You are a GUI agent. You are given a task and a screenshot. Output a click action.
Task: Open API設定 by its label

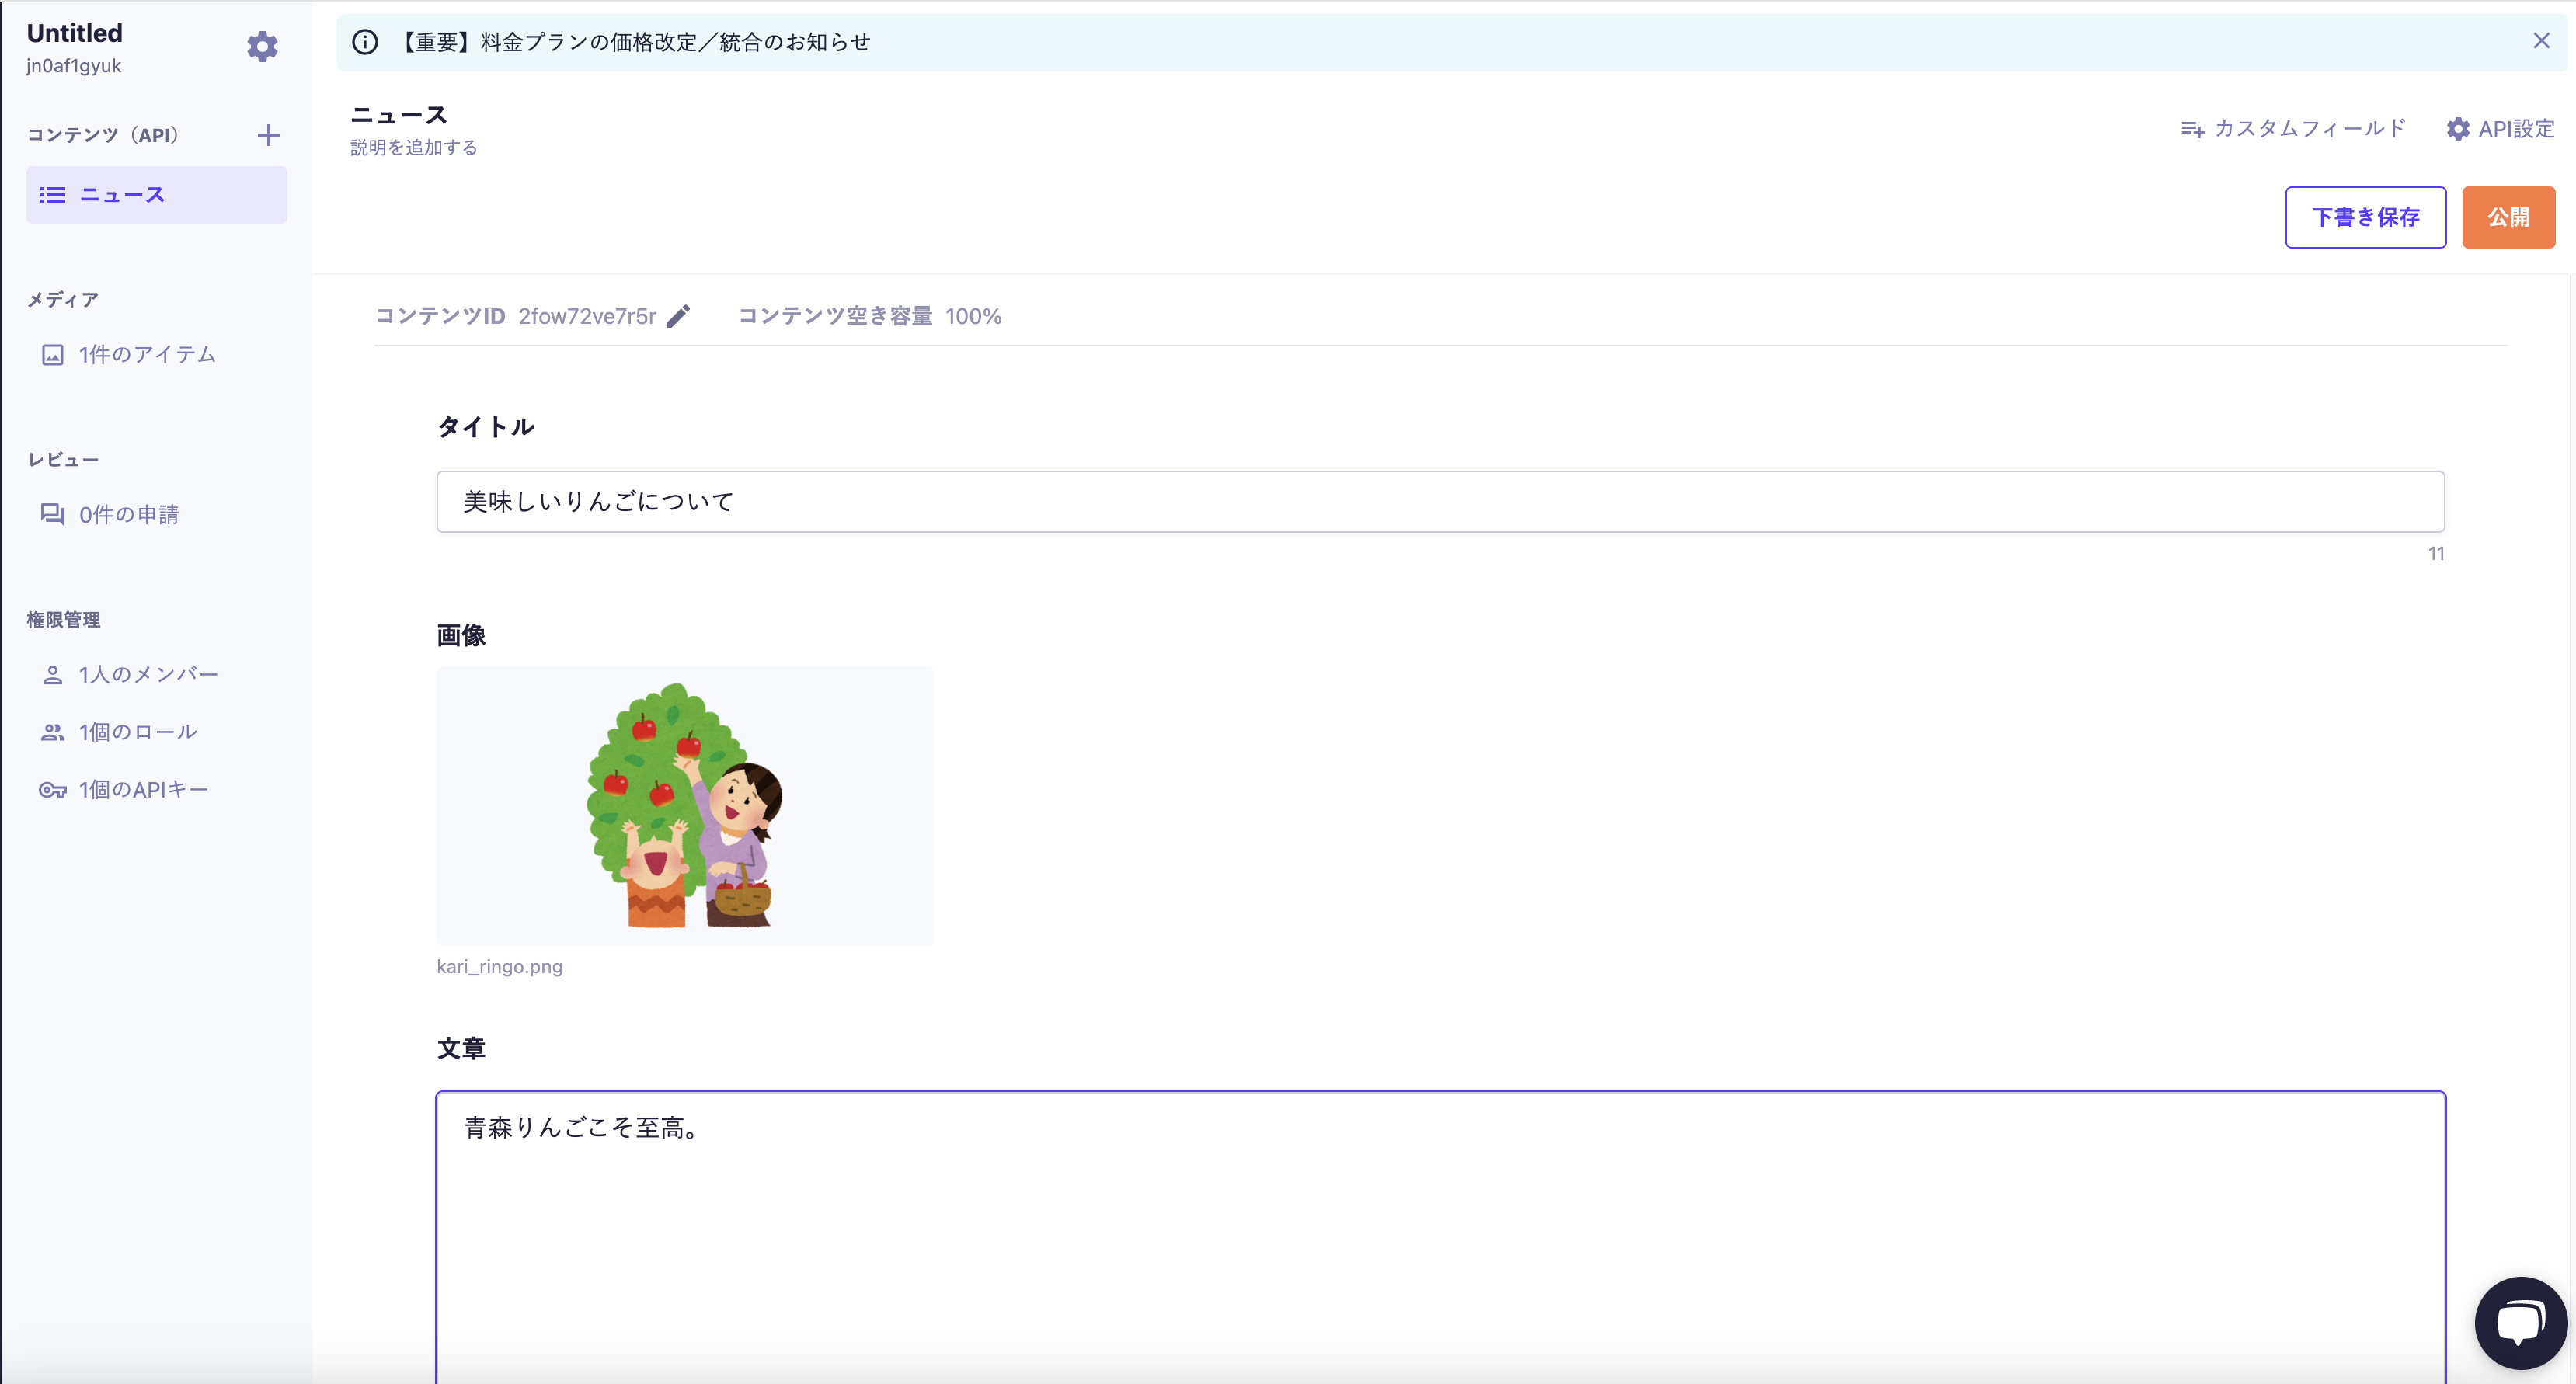click(2516, 129)
